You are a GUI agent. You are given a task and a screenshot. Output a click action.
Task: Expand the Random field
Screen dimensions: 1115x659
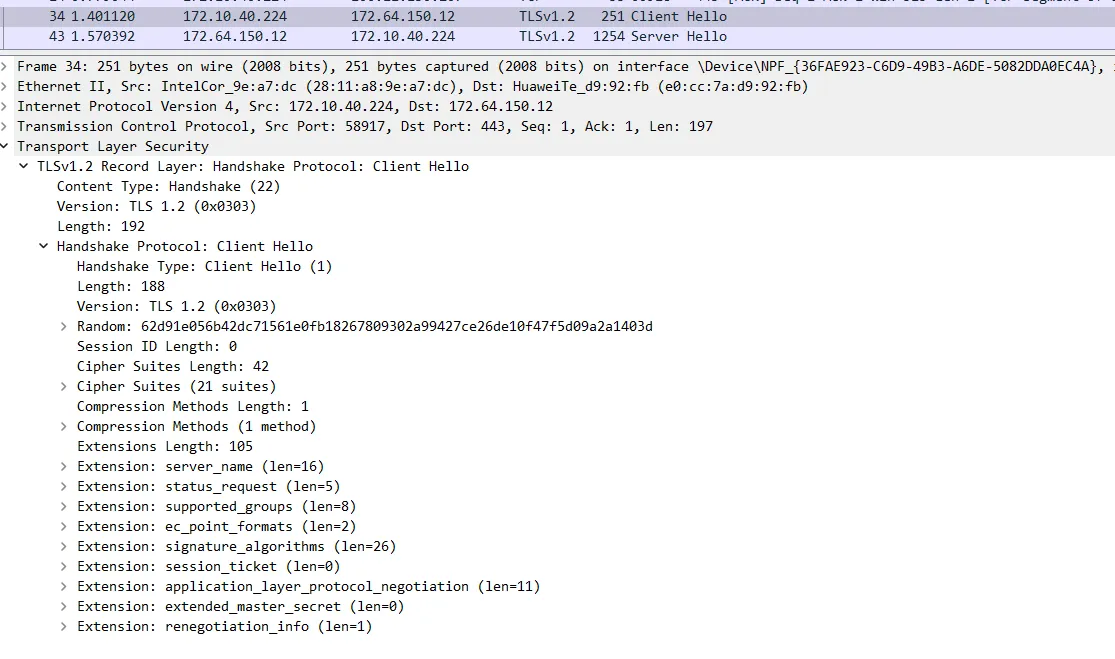click(x=64, y=326)
